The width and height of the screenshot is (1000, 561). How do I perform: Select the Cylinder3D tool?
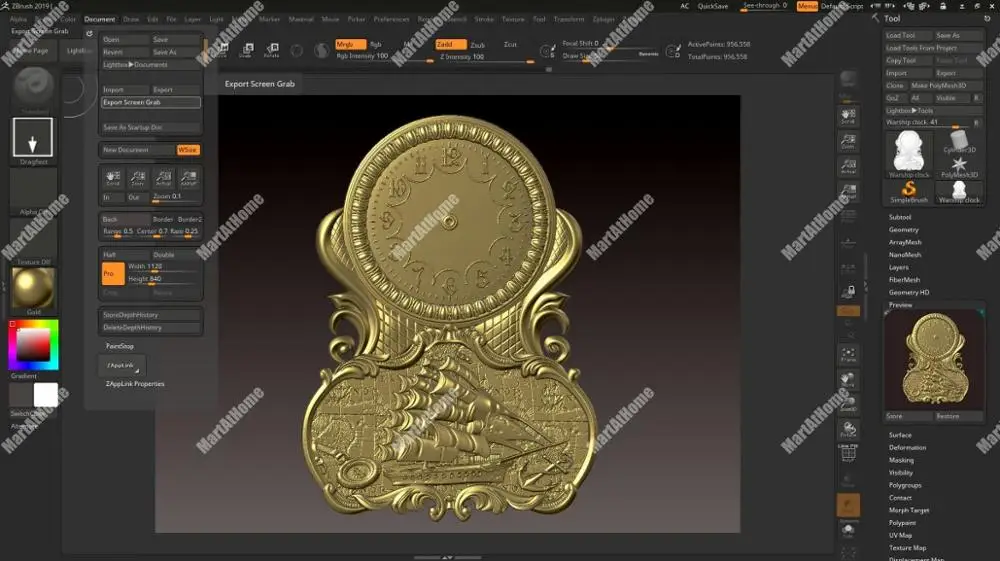[x=959, y=142]
